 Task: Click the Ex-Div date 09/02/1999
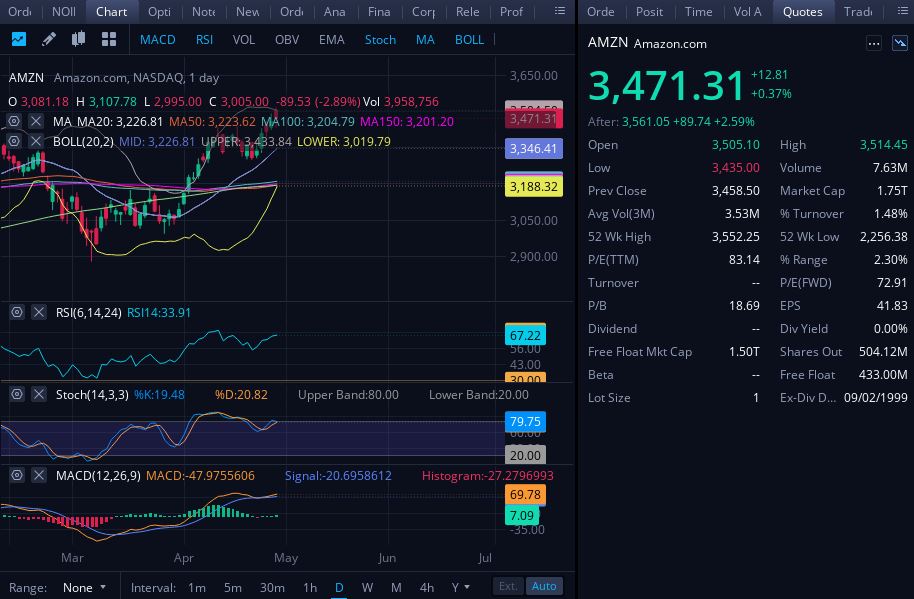coord(876,397)
